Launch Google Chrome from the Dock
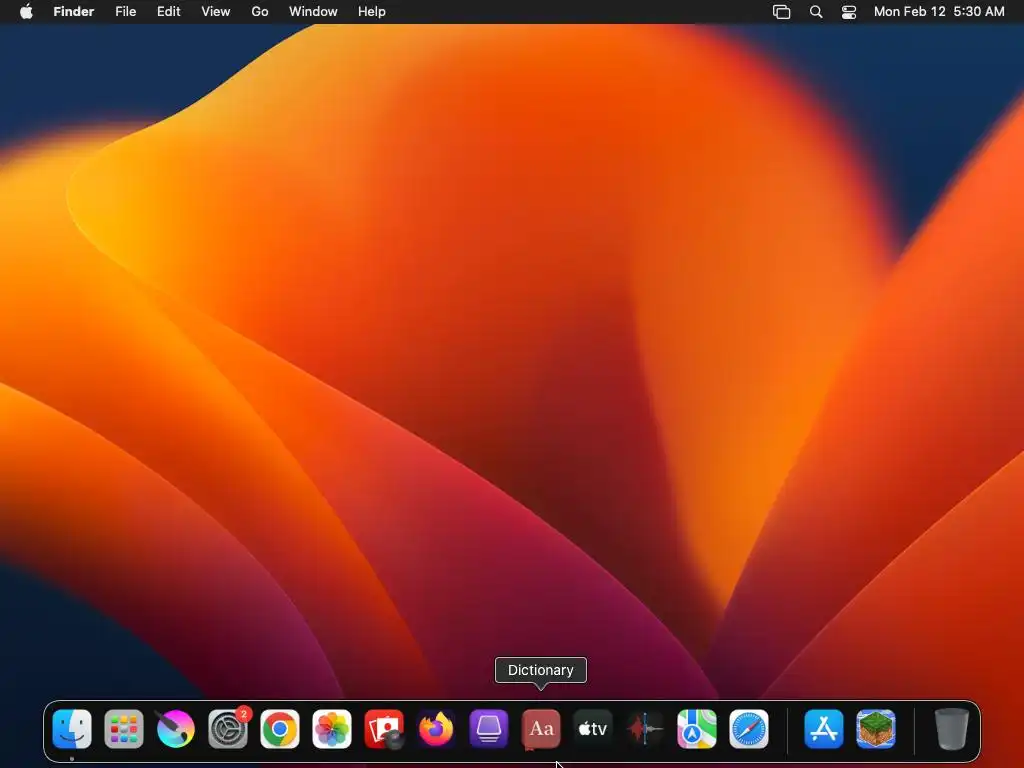 [x=280, y=729]
